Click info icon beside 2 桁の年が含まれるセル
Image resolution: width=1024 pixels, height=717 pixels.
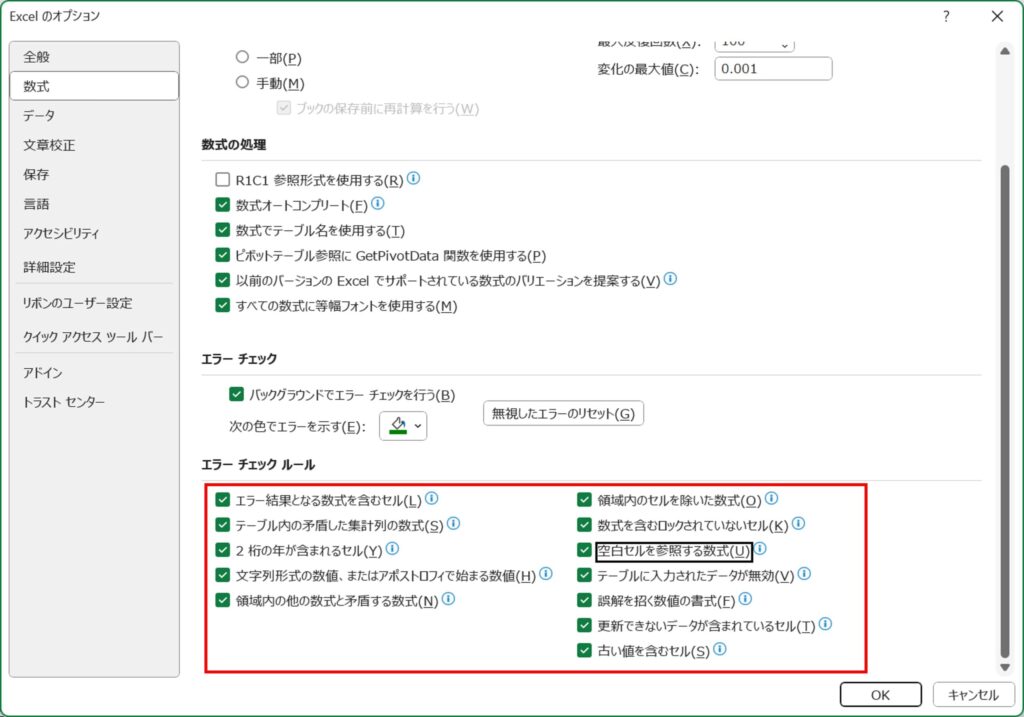click(x=392, y=549)
